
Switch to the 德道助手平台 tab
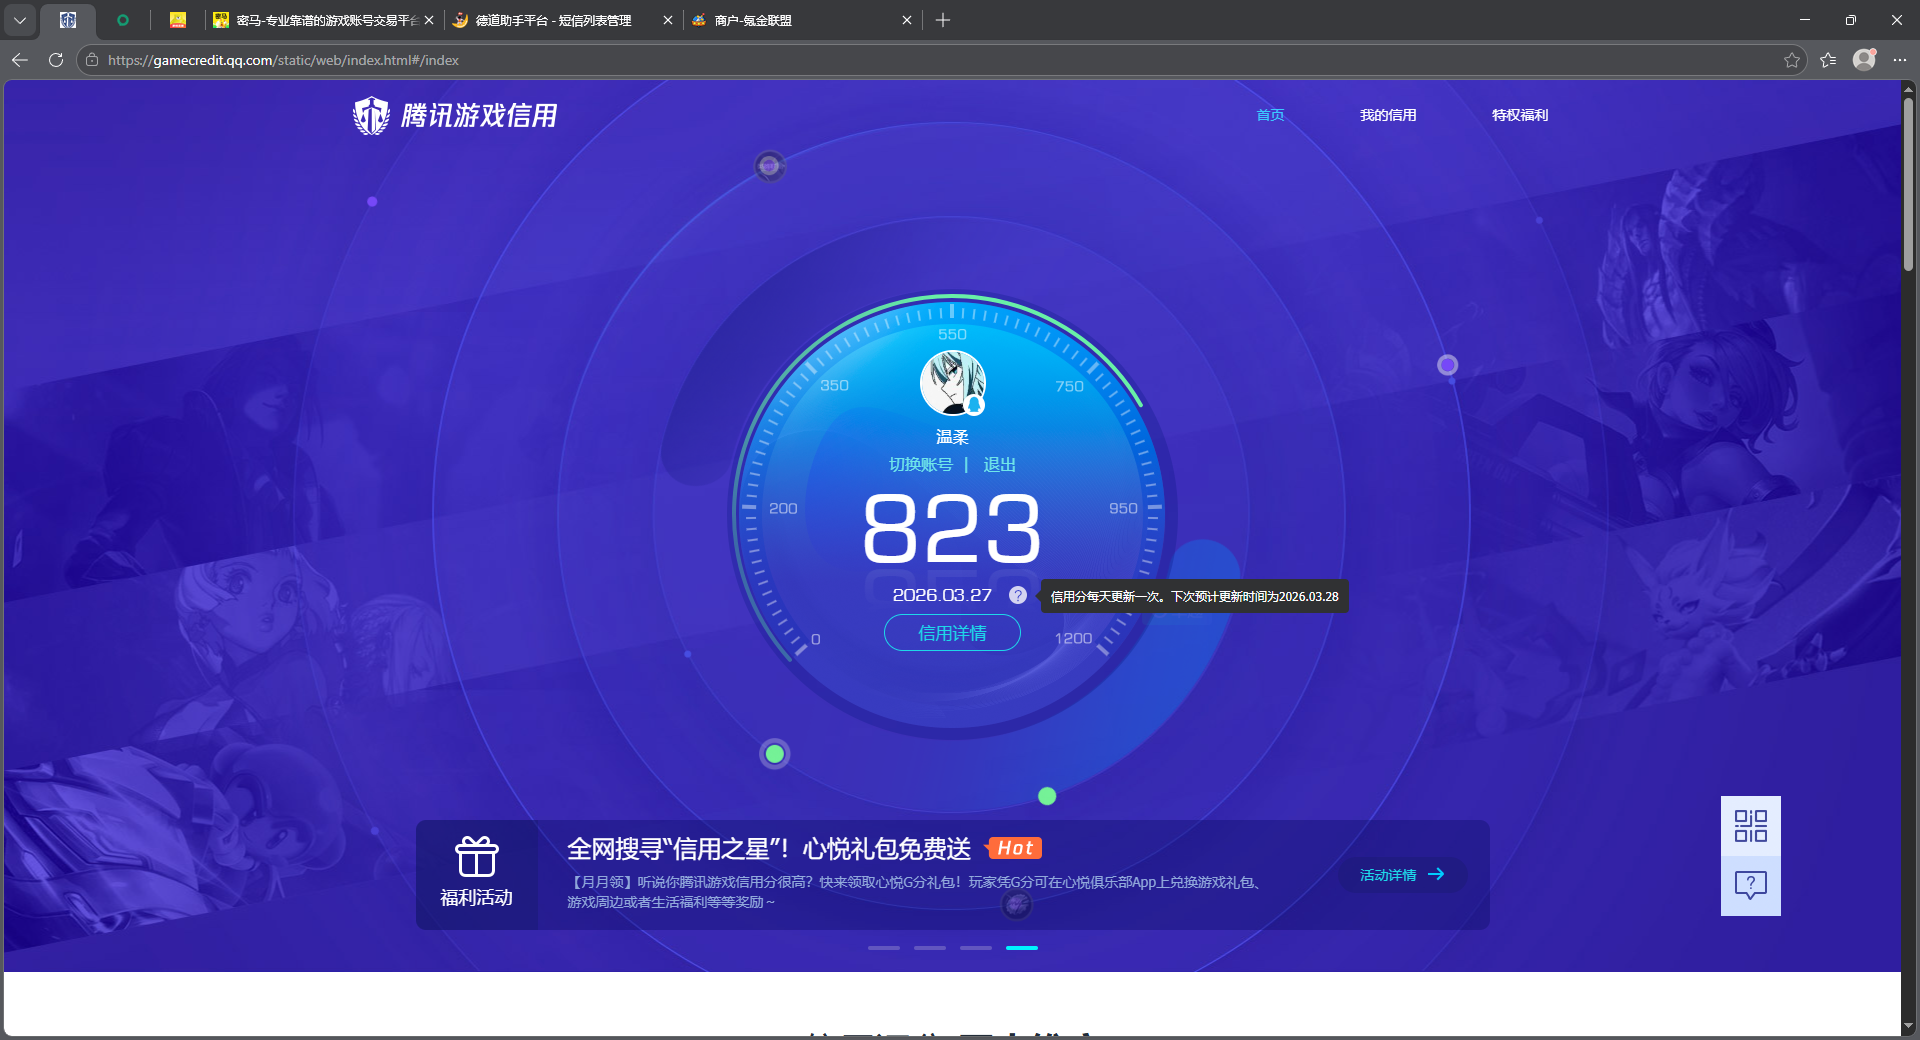coord(550,20)
